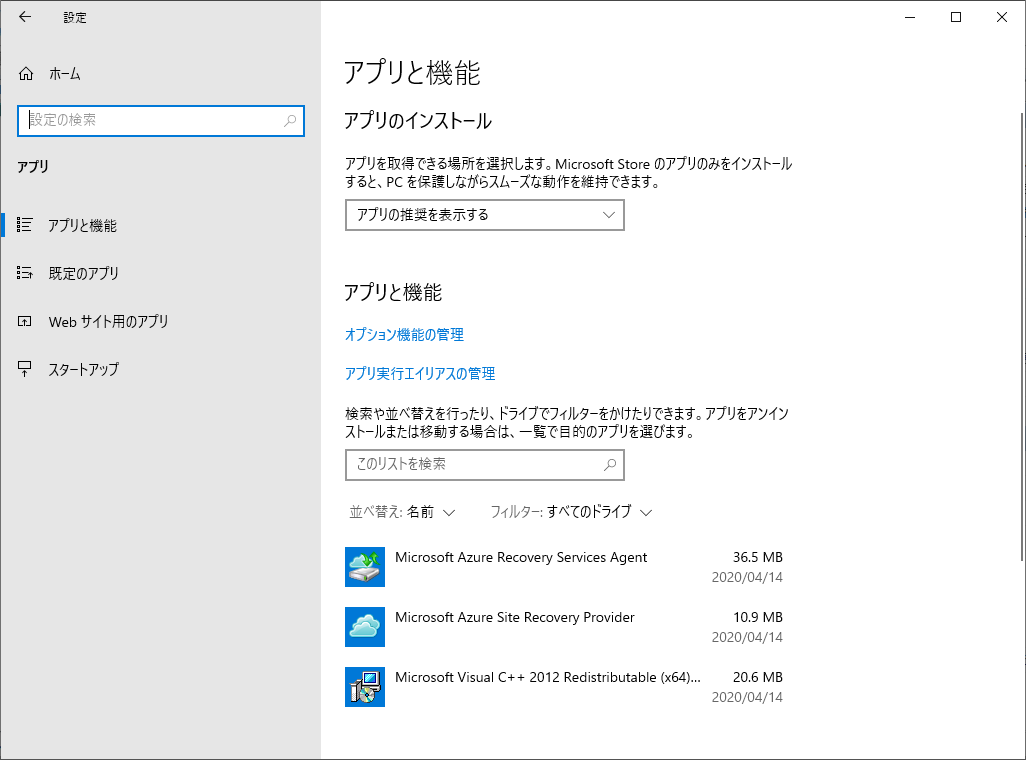Viewport: 1026px width, 760px height.
Task: Go to ホーム in Settings
Action: click(161, 73)
